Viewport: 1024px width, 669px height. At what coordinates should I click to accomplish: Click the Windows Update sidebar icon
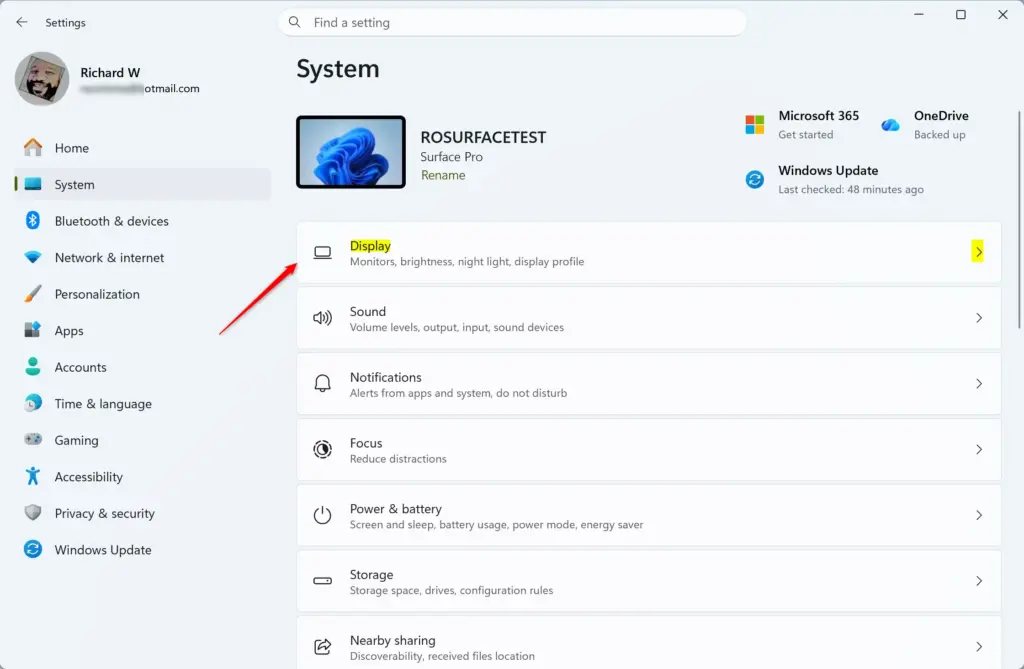click(x=33, y=549)
